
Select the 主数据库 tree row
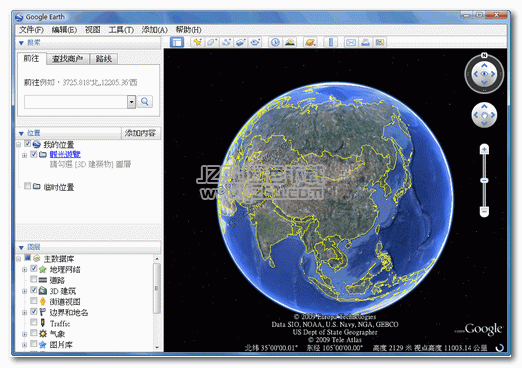coord(59,259)
